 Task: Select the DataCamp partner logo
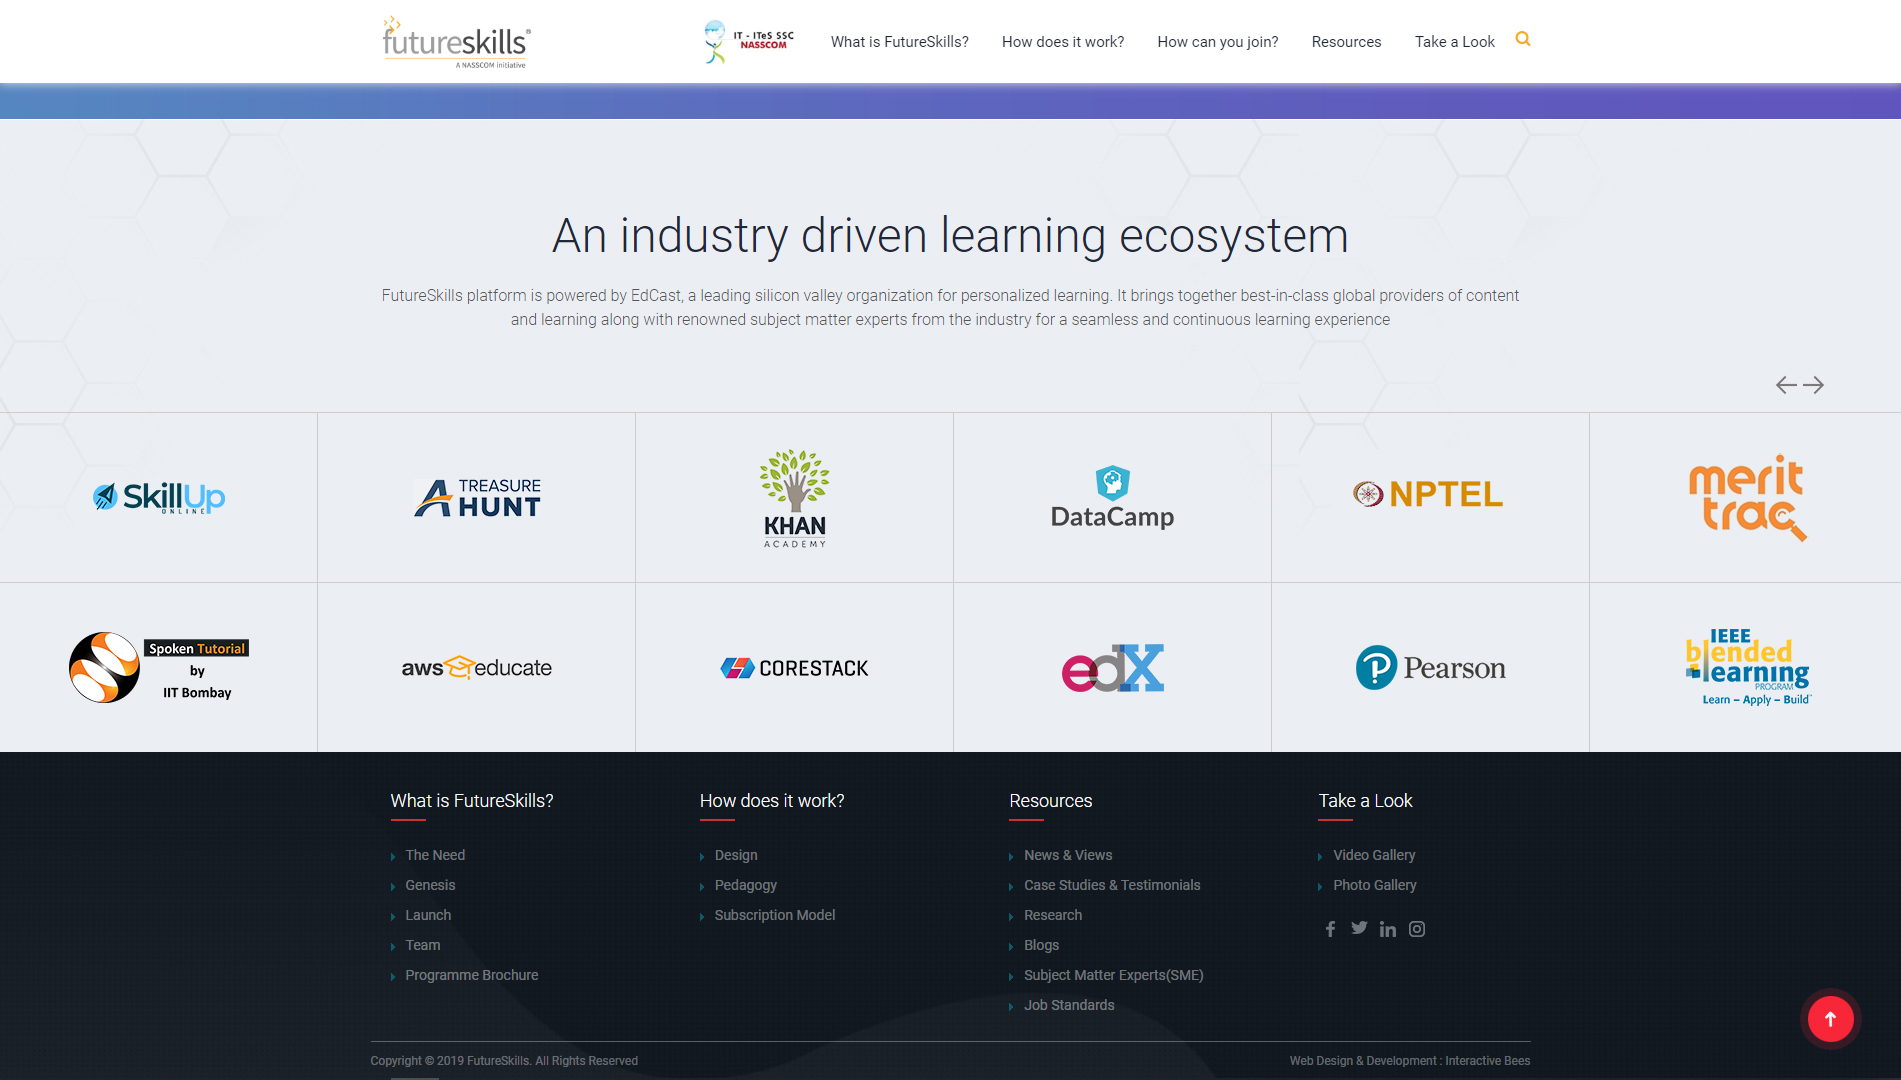point(1112,498)
